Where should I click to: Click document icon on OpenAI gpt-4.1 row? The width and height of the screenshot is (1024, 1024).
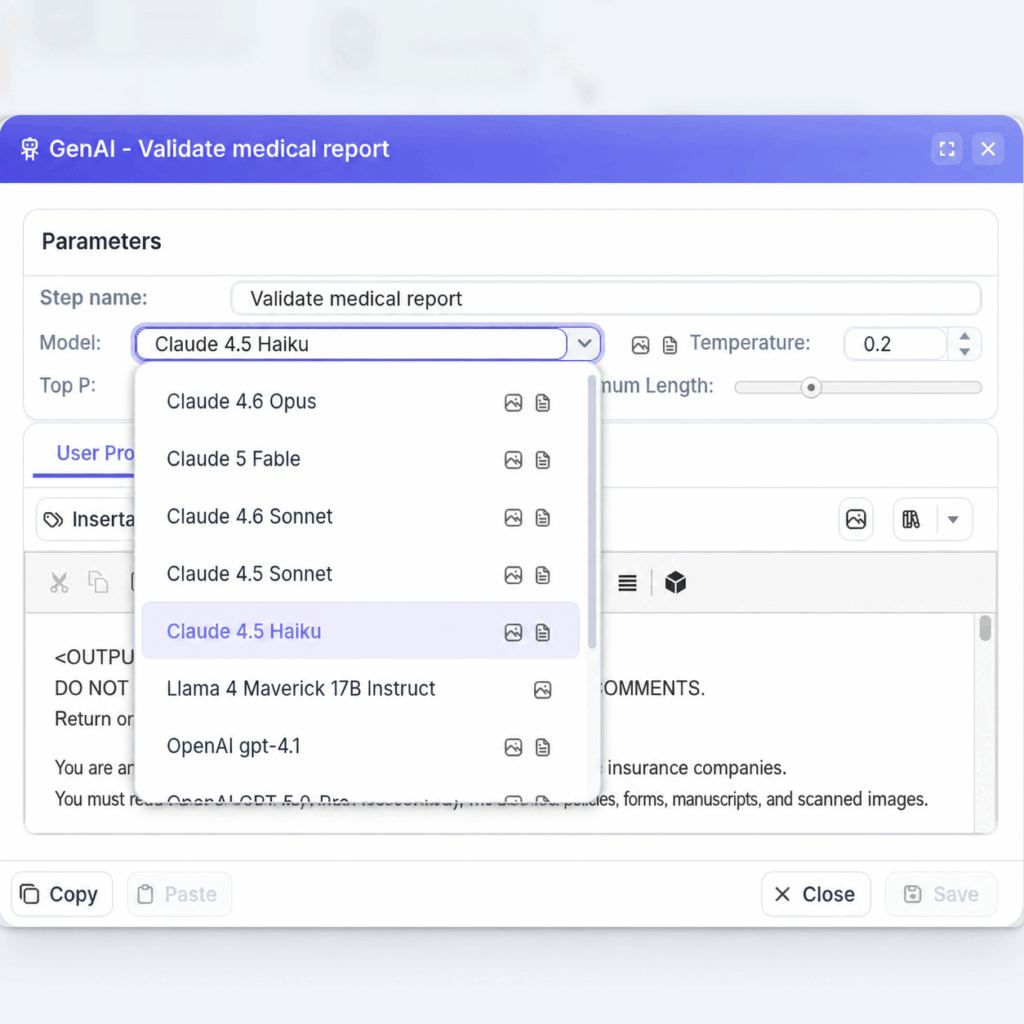pos(542,747)
